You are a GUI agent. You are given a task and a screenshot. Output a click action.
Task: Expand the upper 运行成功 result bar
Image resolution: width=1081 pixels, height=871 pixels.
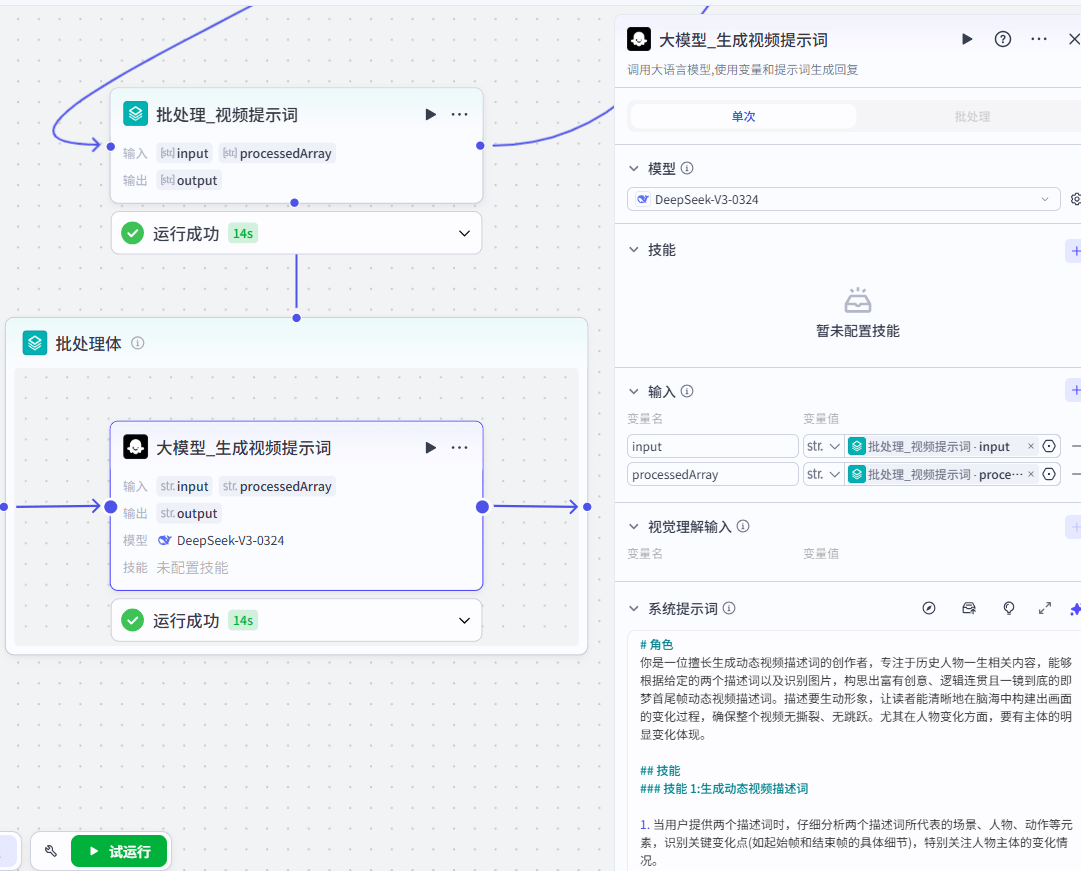click(x=464, y=233)
